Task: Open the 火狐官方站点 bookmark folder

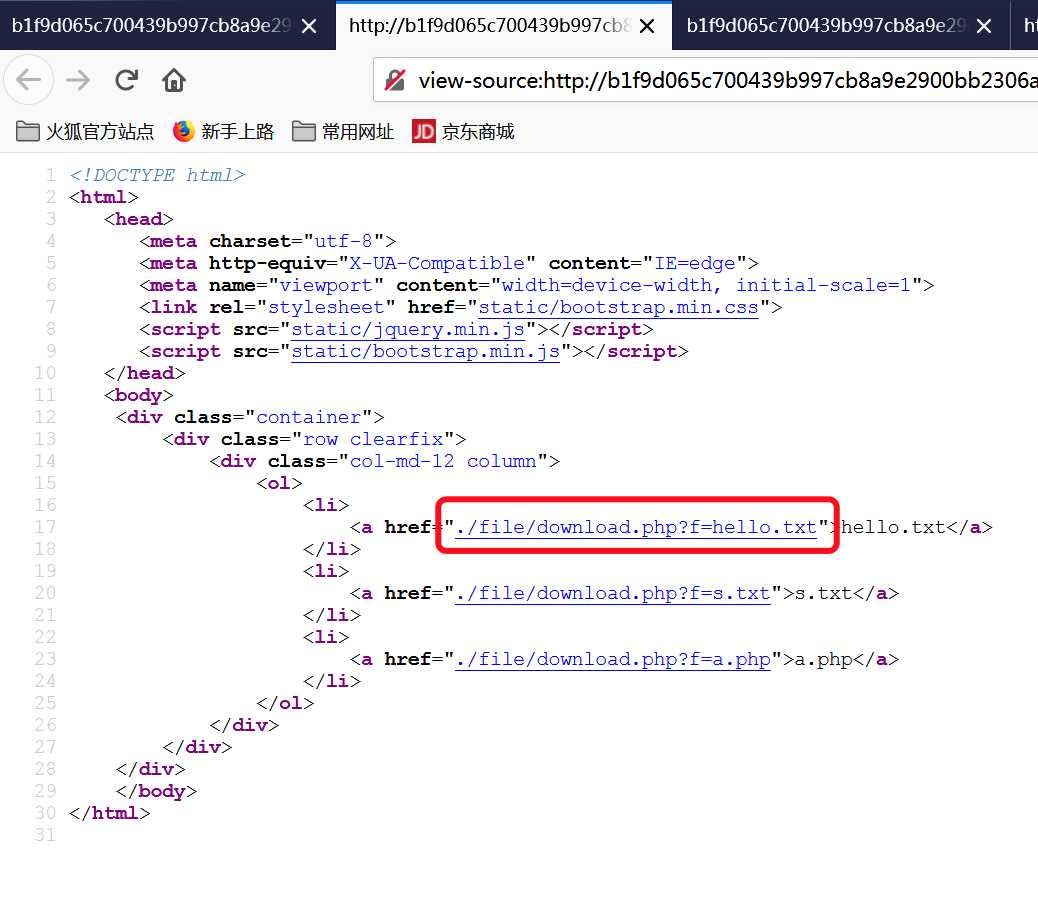Action: click(x=84, y=132)
